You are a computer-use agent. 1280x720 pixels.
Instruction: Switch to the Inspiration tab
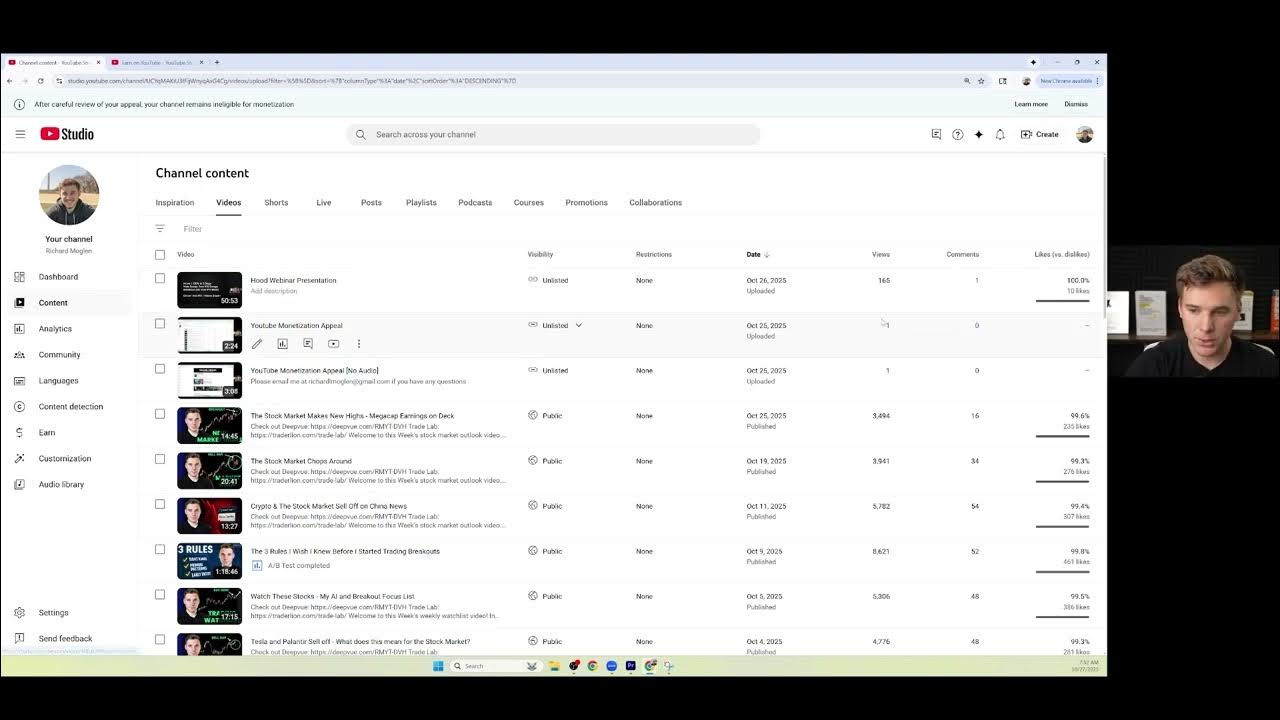coord(175,203)
